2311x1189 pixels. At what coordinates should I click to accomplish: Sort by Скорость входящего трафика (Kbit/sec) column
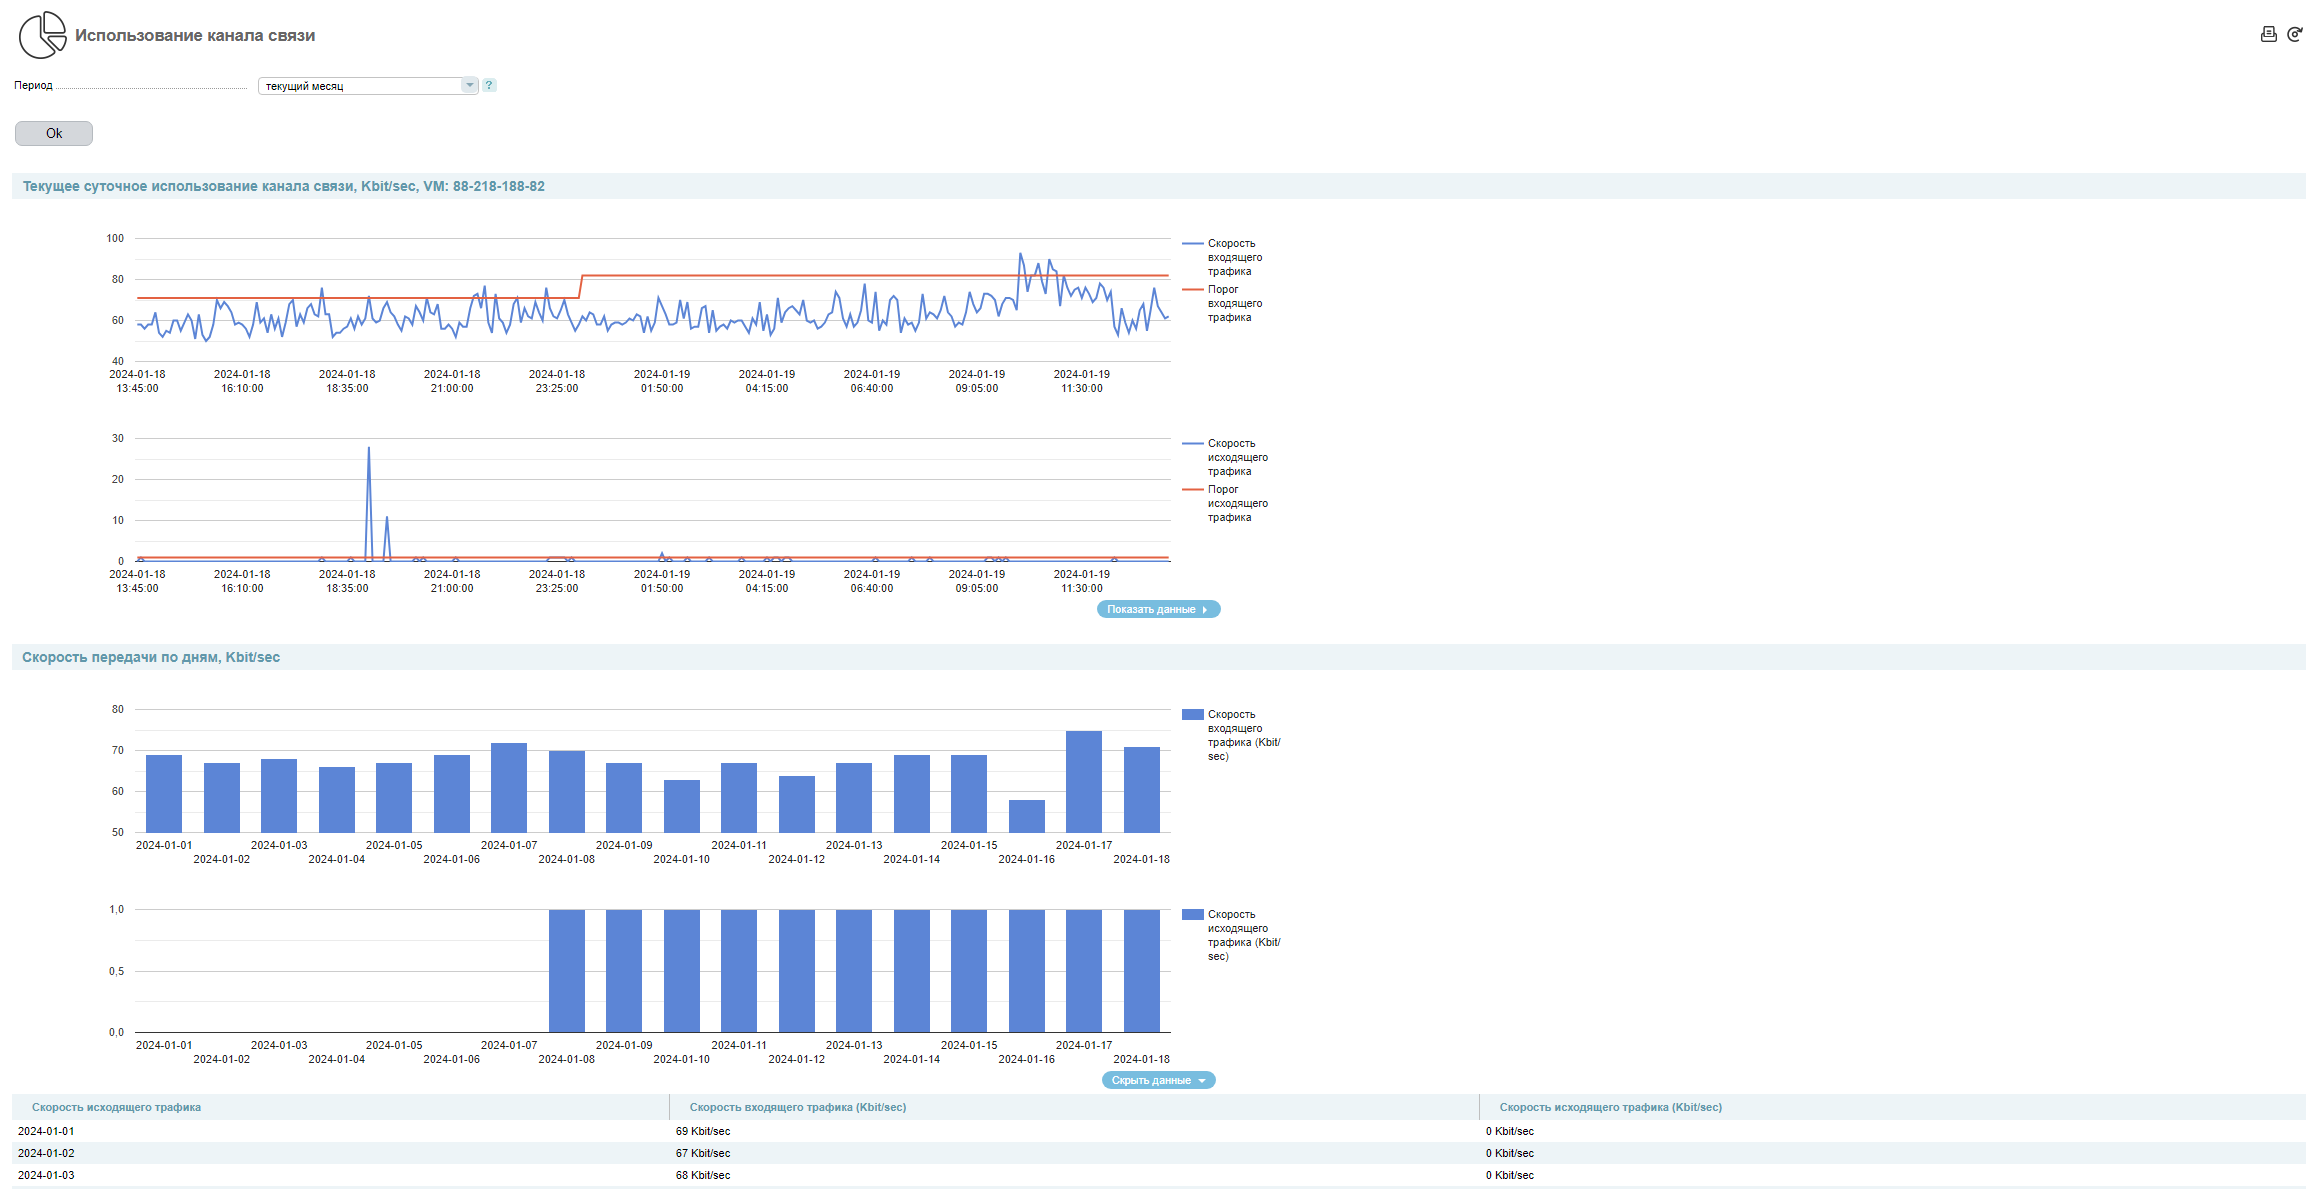pyautogui.click(x=798, y=1107)
